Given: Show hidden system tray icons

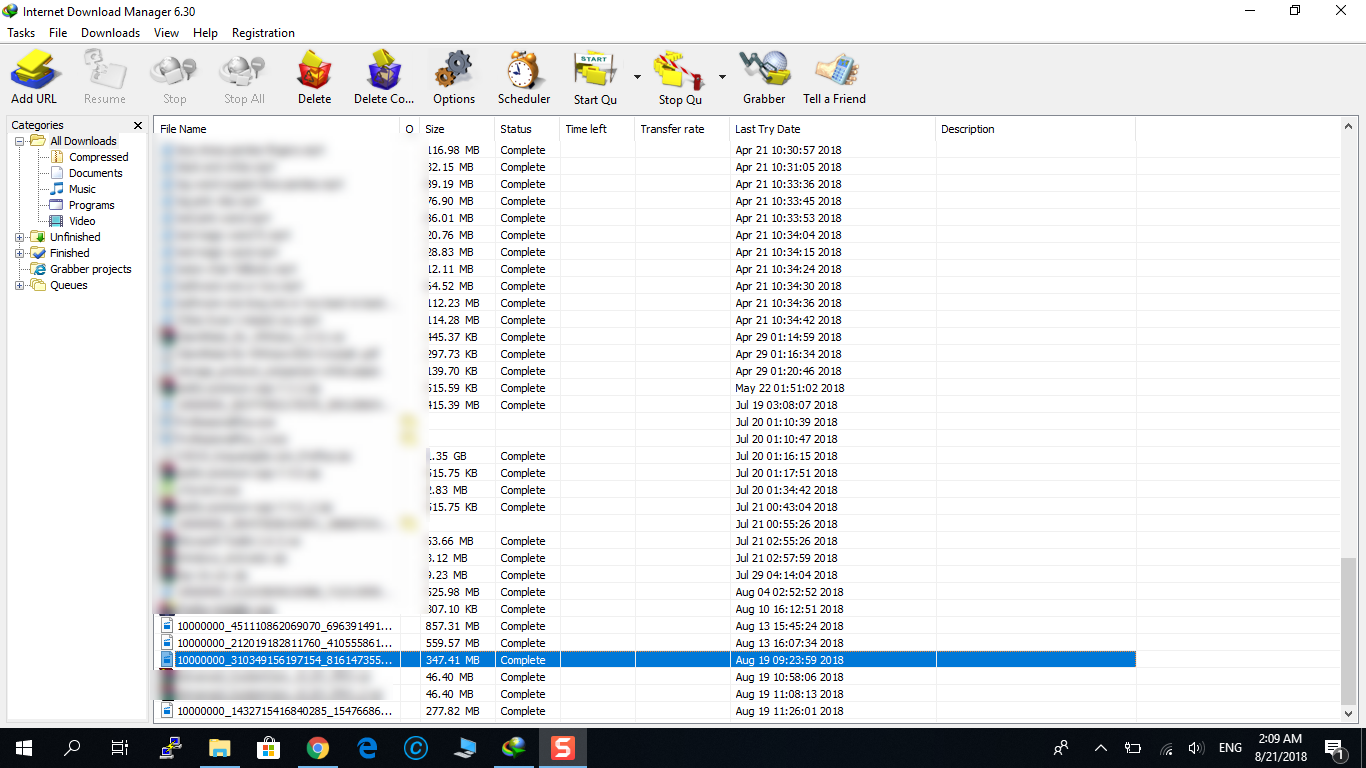Looking at the screenshot, I should click(x=1101, y=748).
